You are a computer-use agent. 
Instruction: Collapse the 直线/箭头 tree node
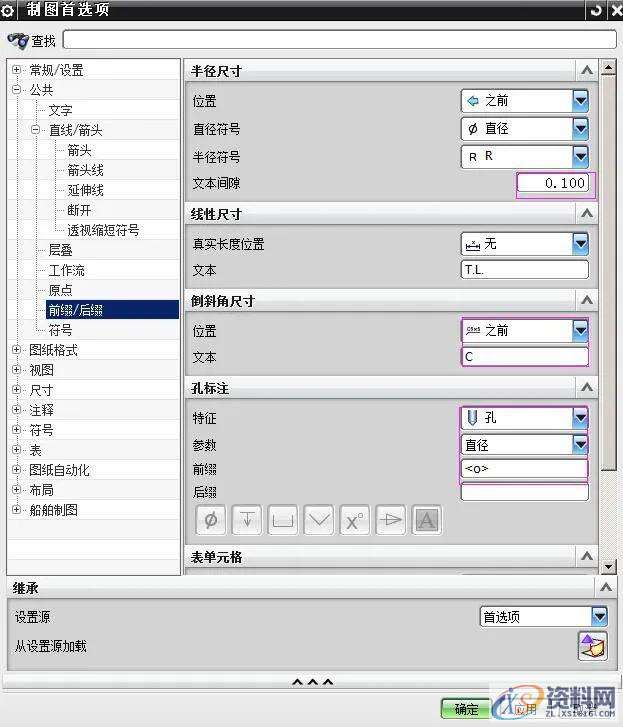pos(36,129)
